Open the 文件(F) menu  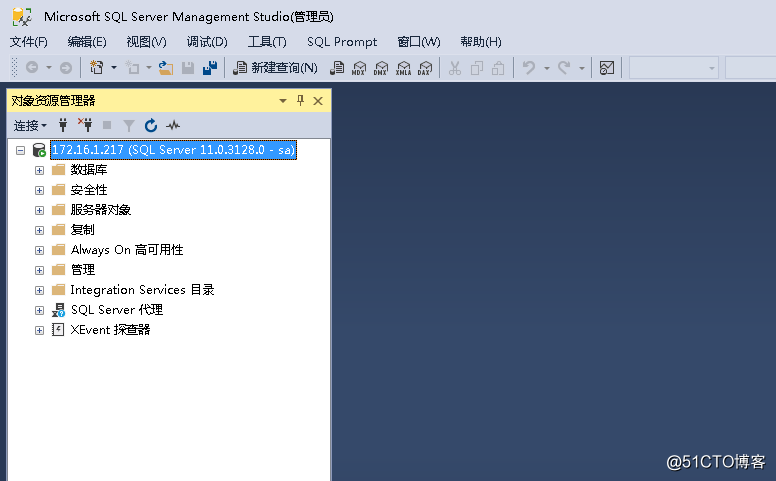tap(29, 42)
